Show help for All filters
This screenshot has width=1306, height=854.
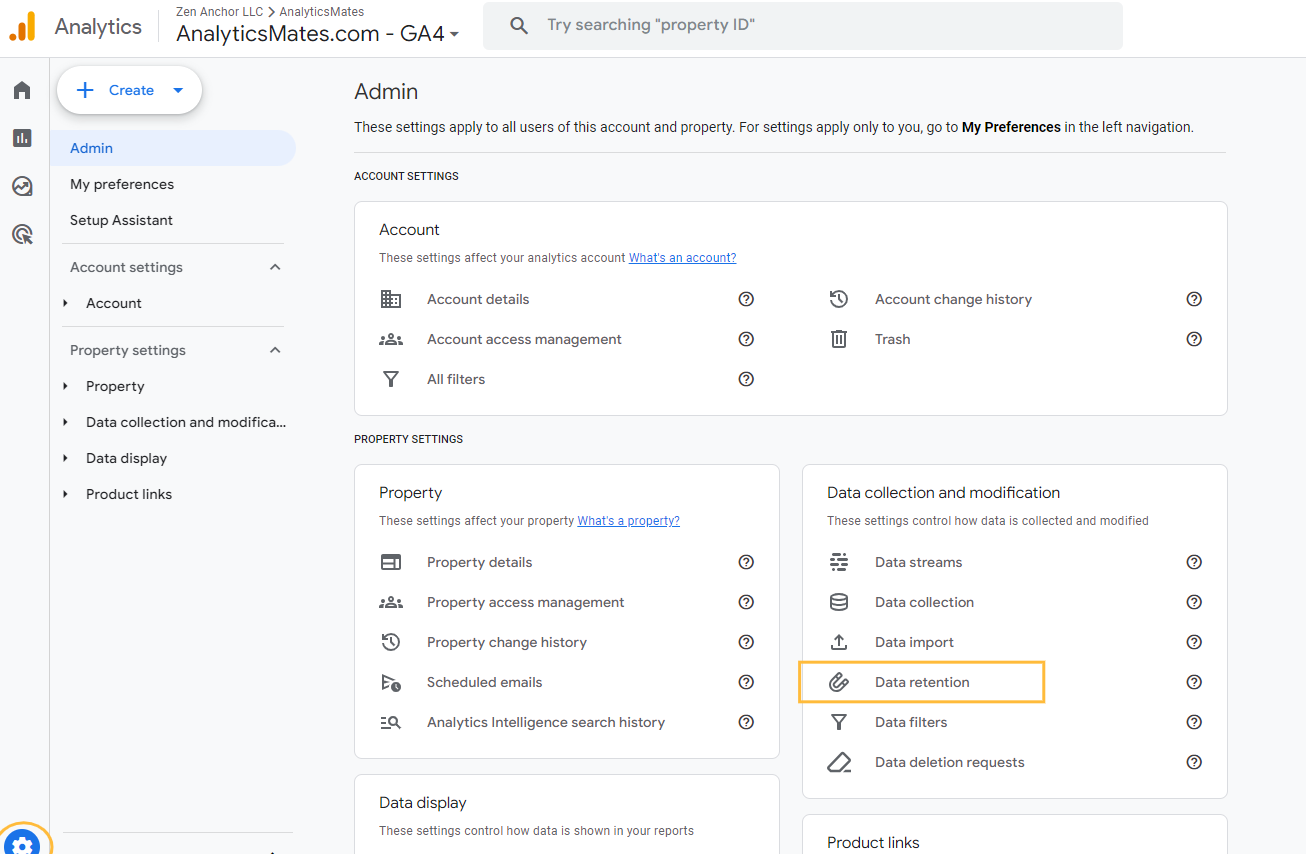(x=746, y=379)
